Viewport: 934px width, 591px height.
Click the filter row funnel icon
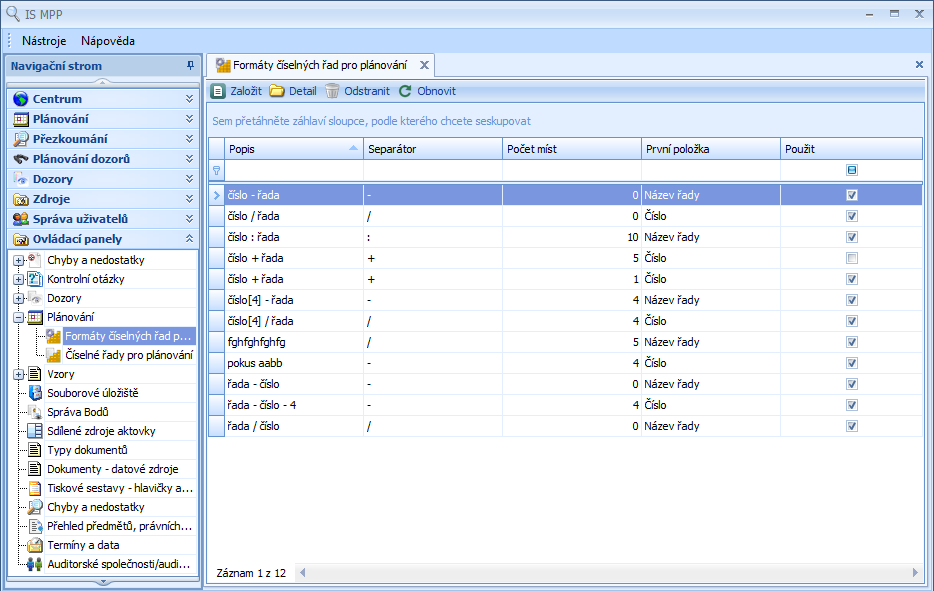click(216, 170)
